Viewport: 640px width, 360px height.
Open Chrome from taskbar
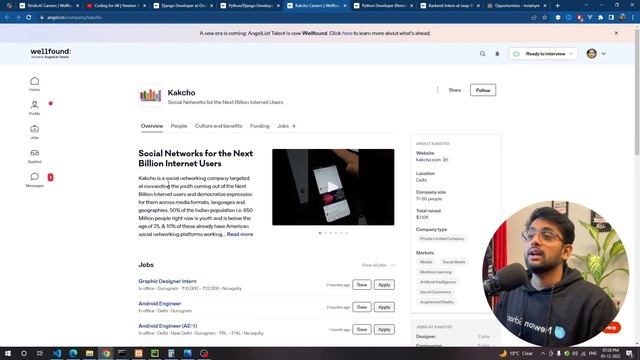(x=106, y=353)
